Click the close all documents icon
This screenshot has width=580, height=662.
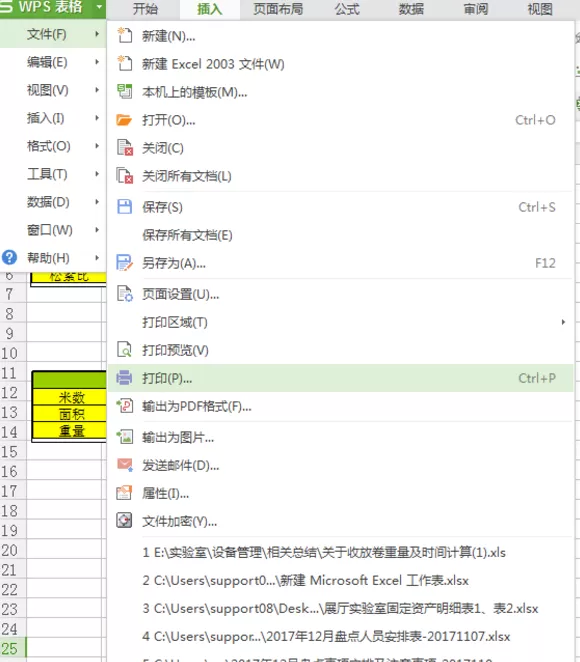pyautogui.click(x=125, y=176)
